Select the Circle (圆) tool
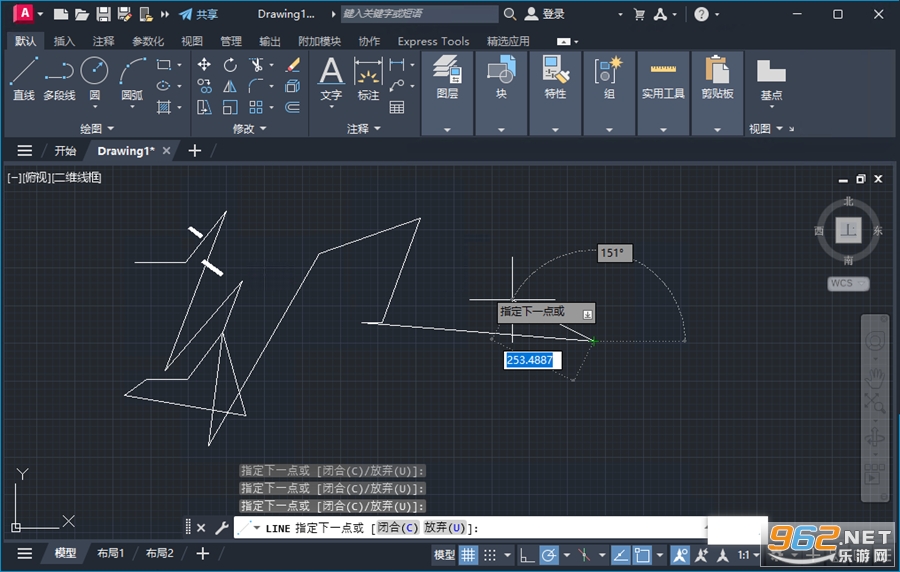900x572 pixels. coord(95,79)
